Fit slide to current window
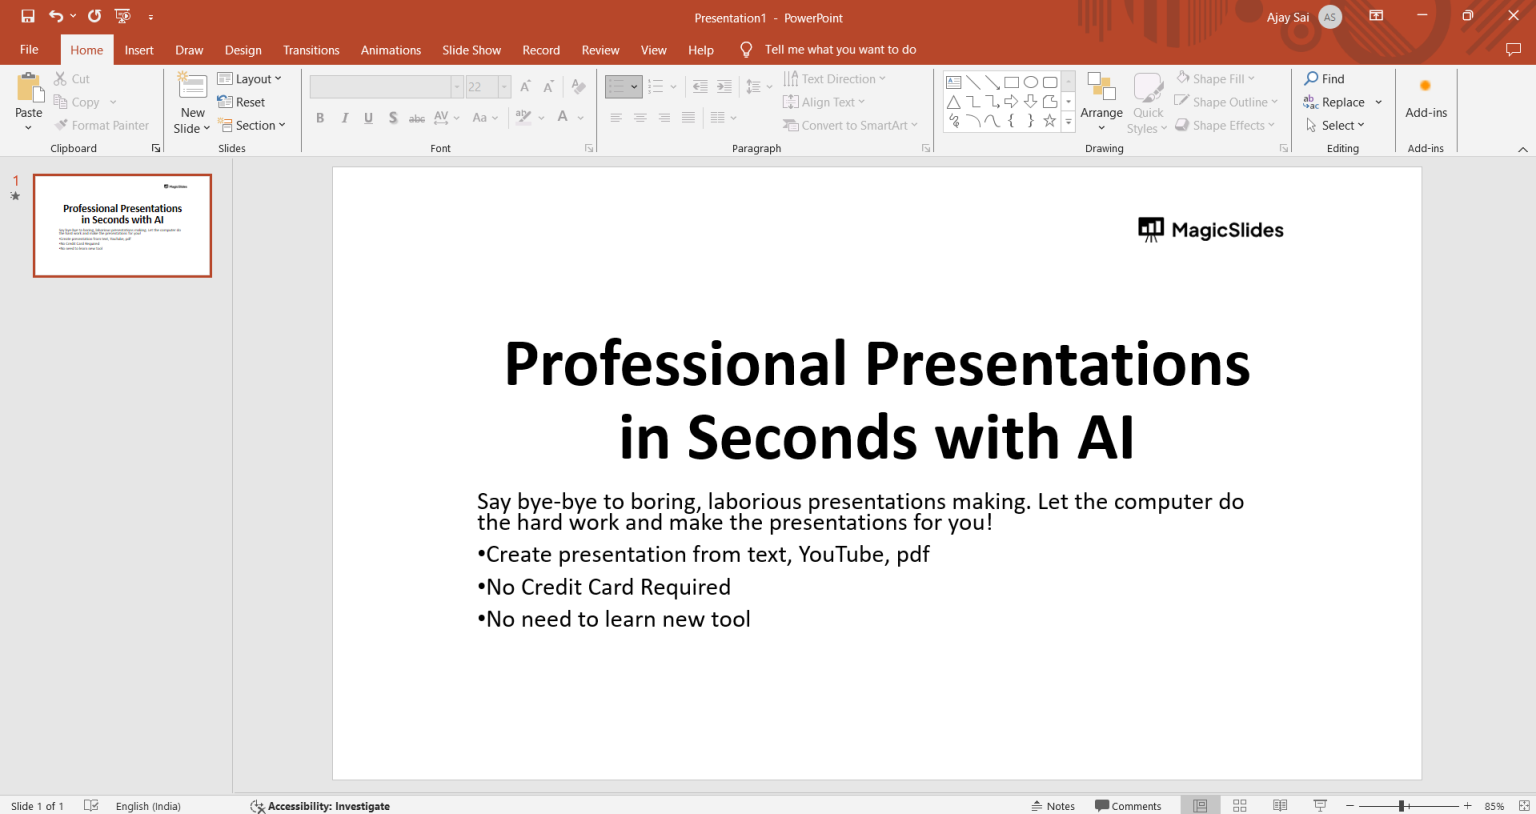This screenshot has width=1536, height=814. point(1524,805)
